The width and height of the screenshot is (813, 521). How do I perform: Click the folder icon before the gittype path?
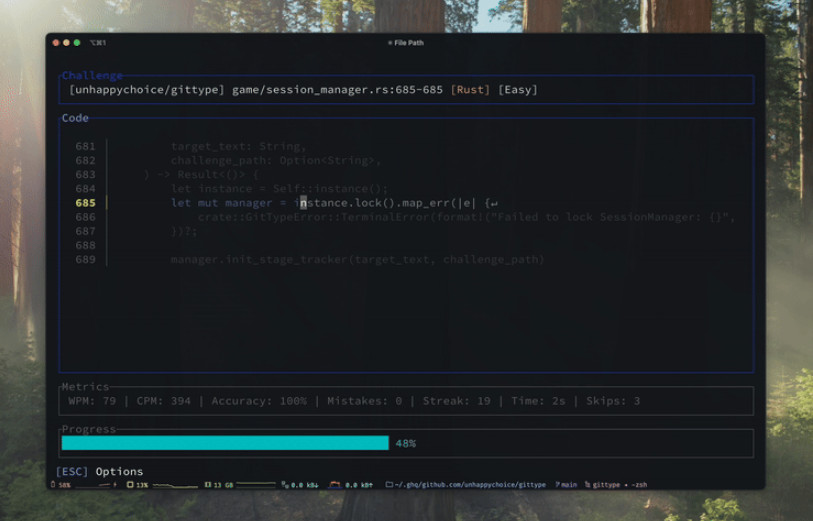click(389, 485)
